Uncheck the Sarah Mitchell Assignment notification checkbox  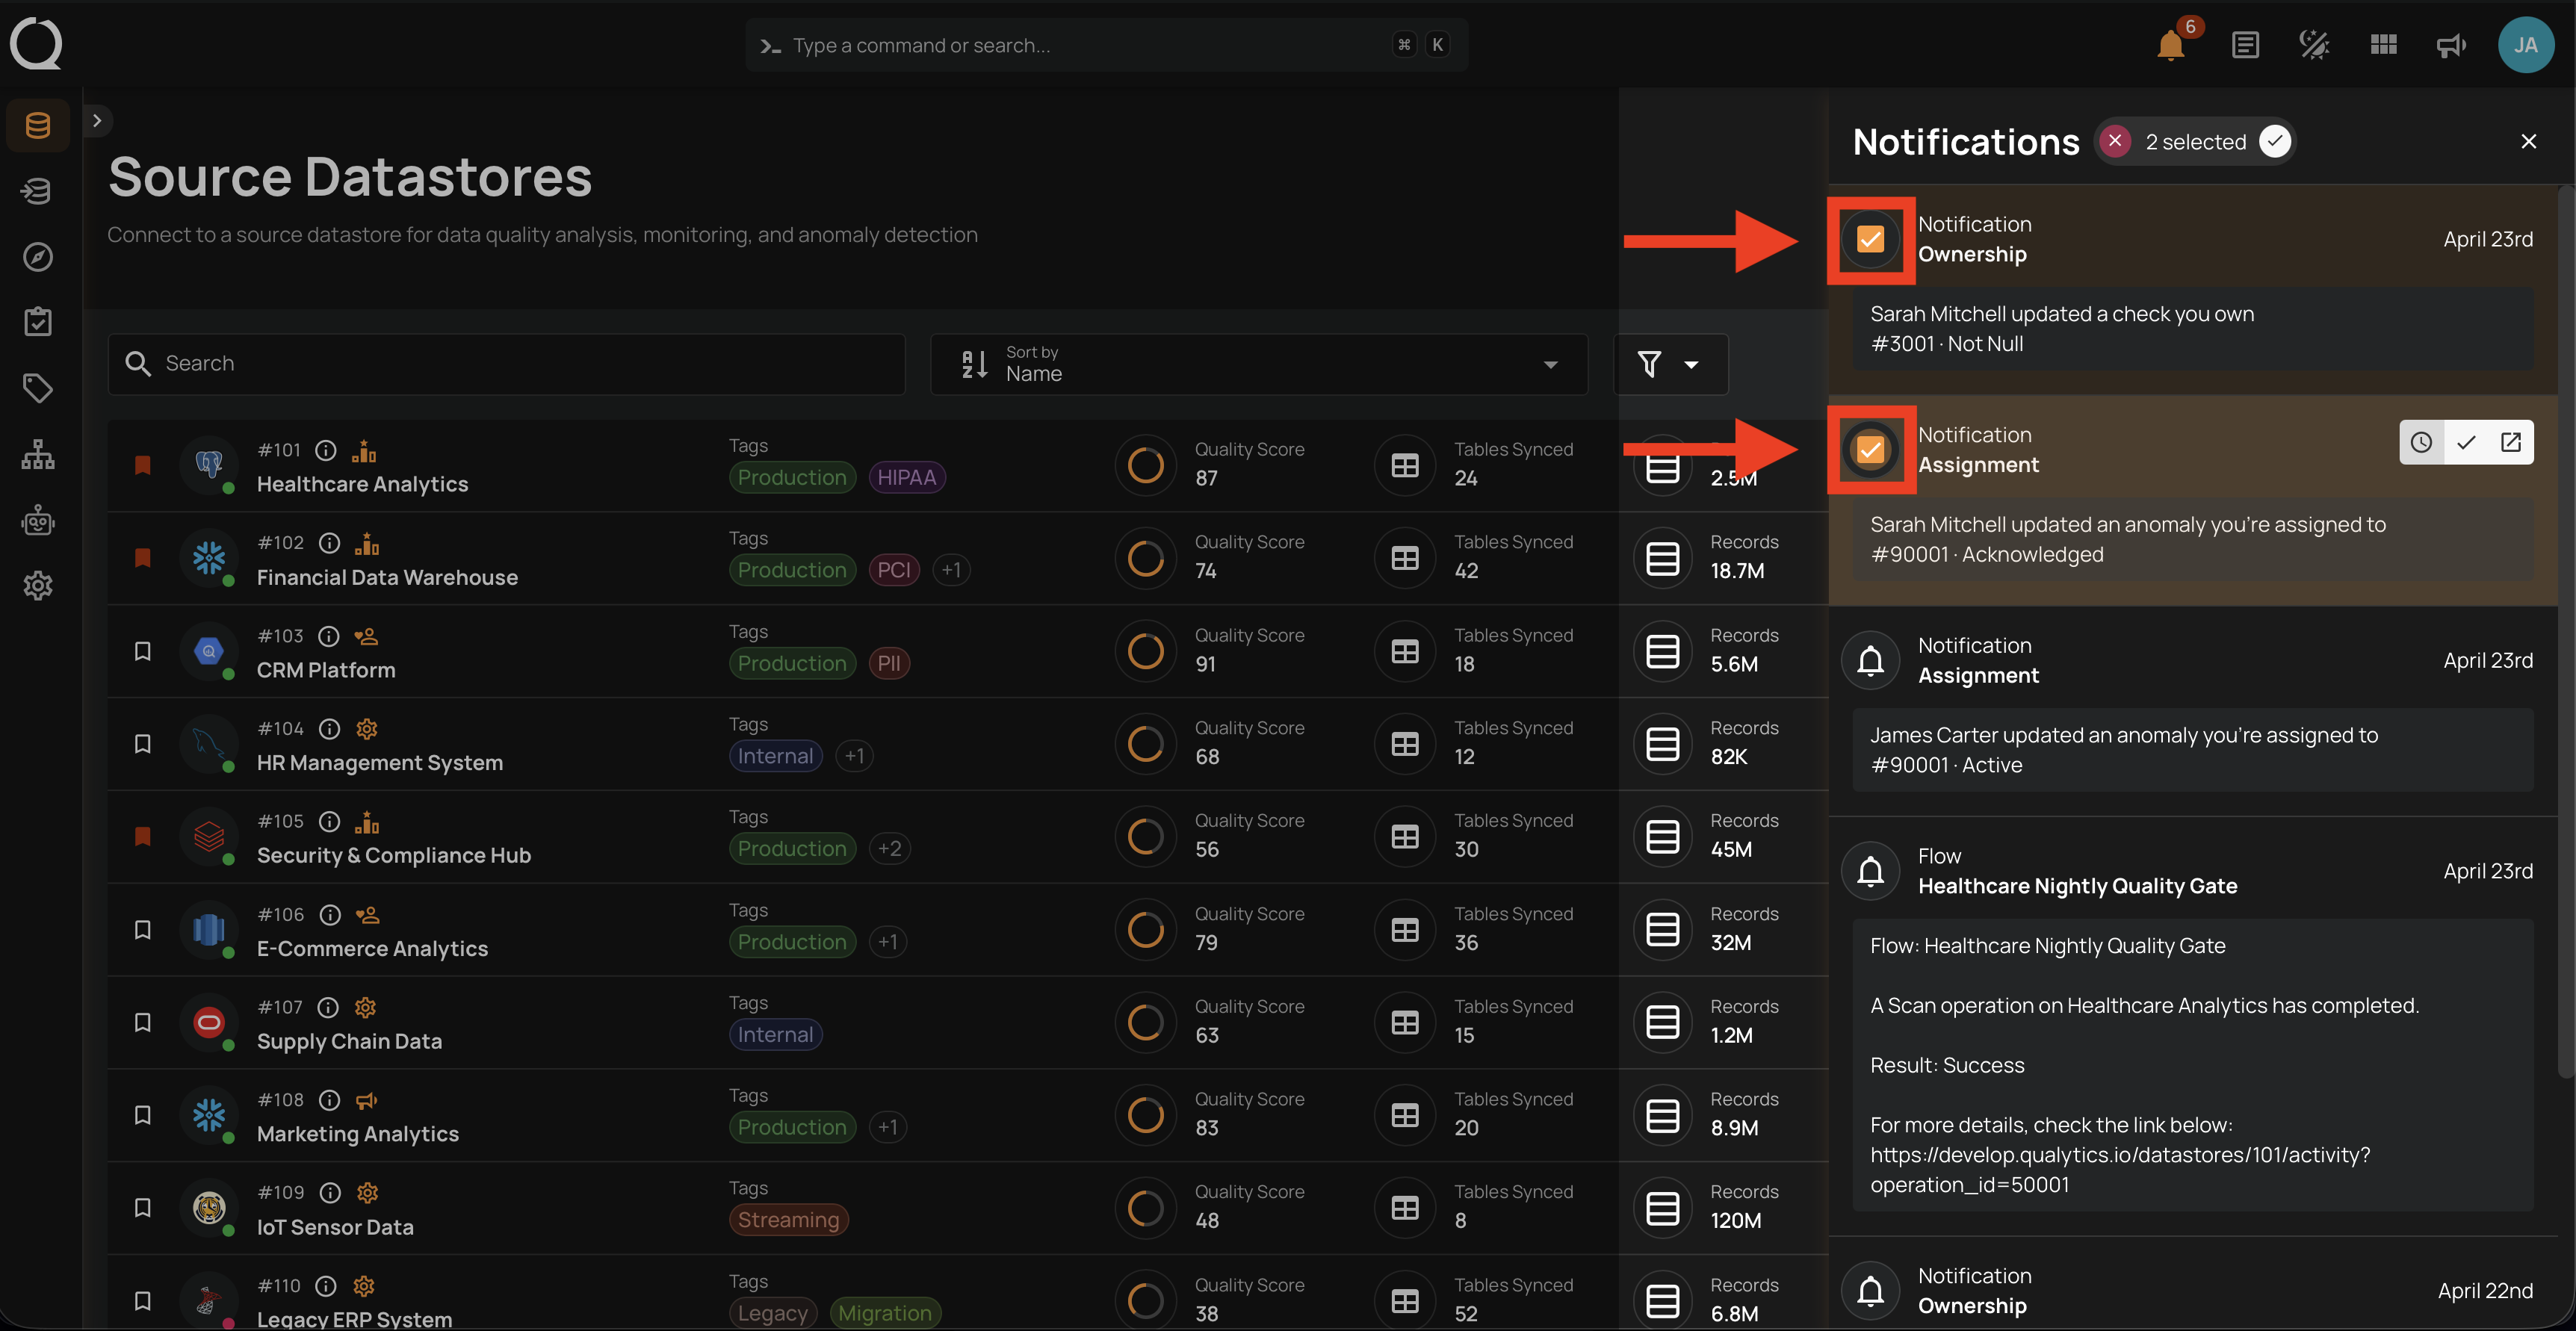(x=1870, y=450)
